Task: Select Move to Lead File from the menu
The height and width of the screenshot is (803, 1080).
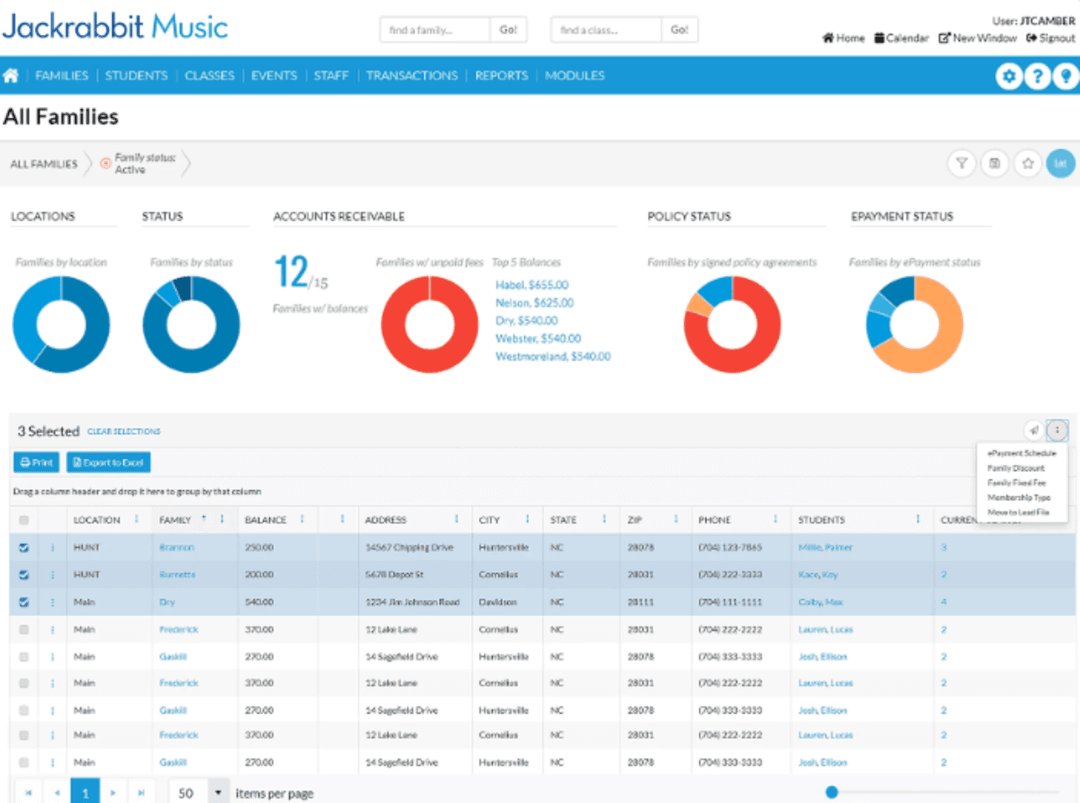Action: click(1018, 511)
